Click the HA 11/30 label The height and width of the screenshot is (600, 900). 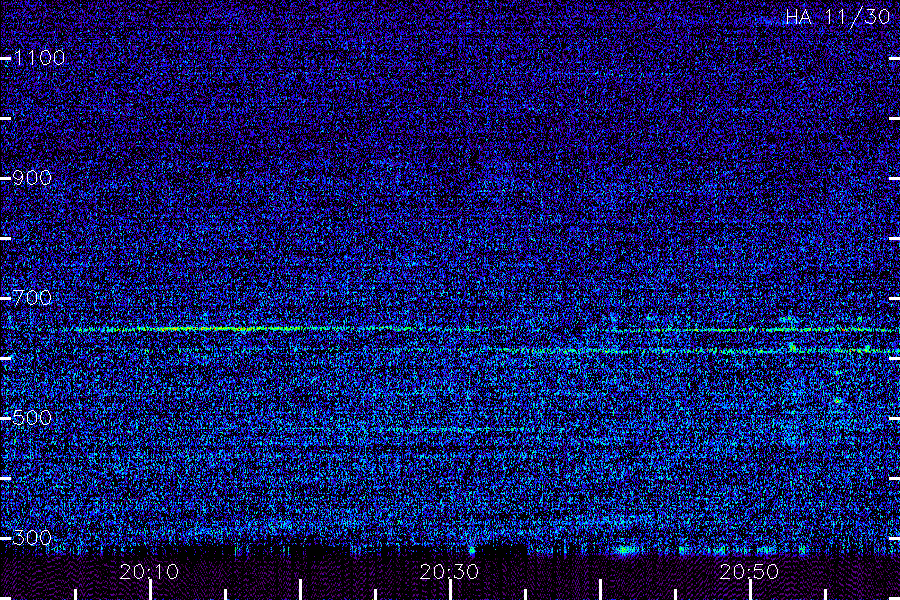pyautogui.click(x=837, y=17)
